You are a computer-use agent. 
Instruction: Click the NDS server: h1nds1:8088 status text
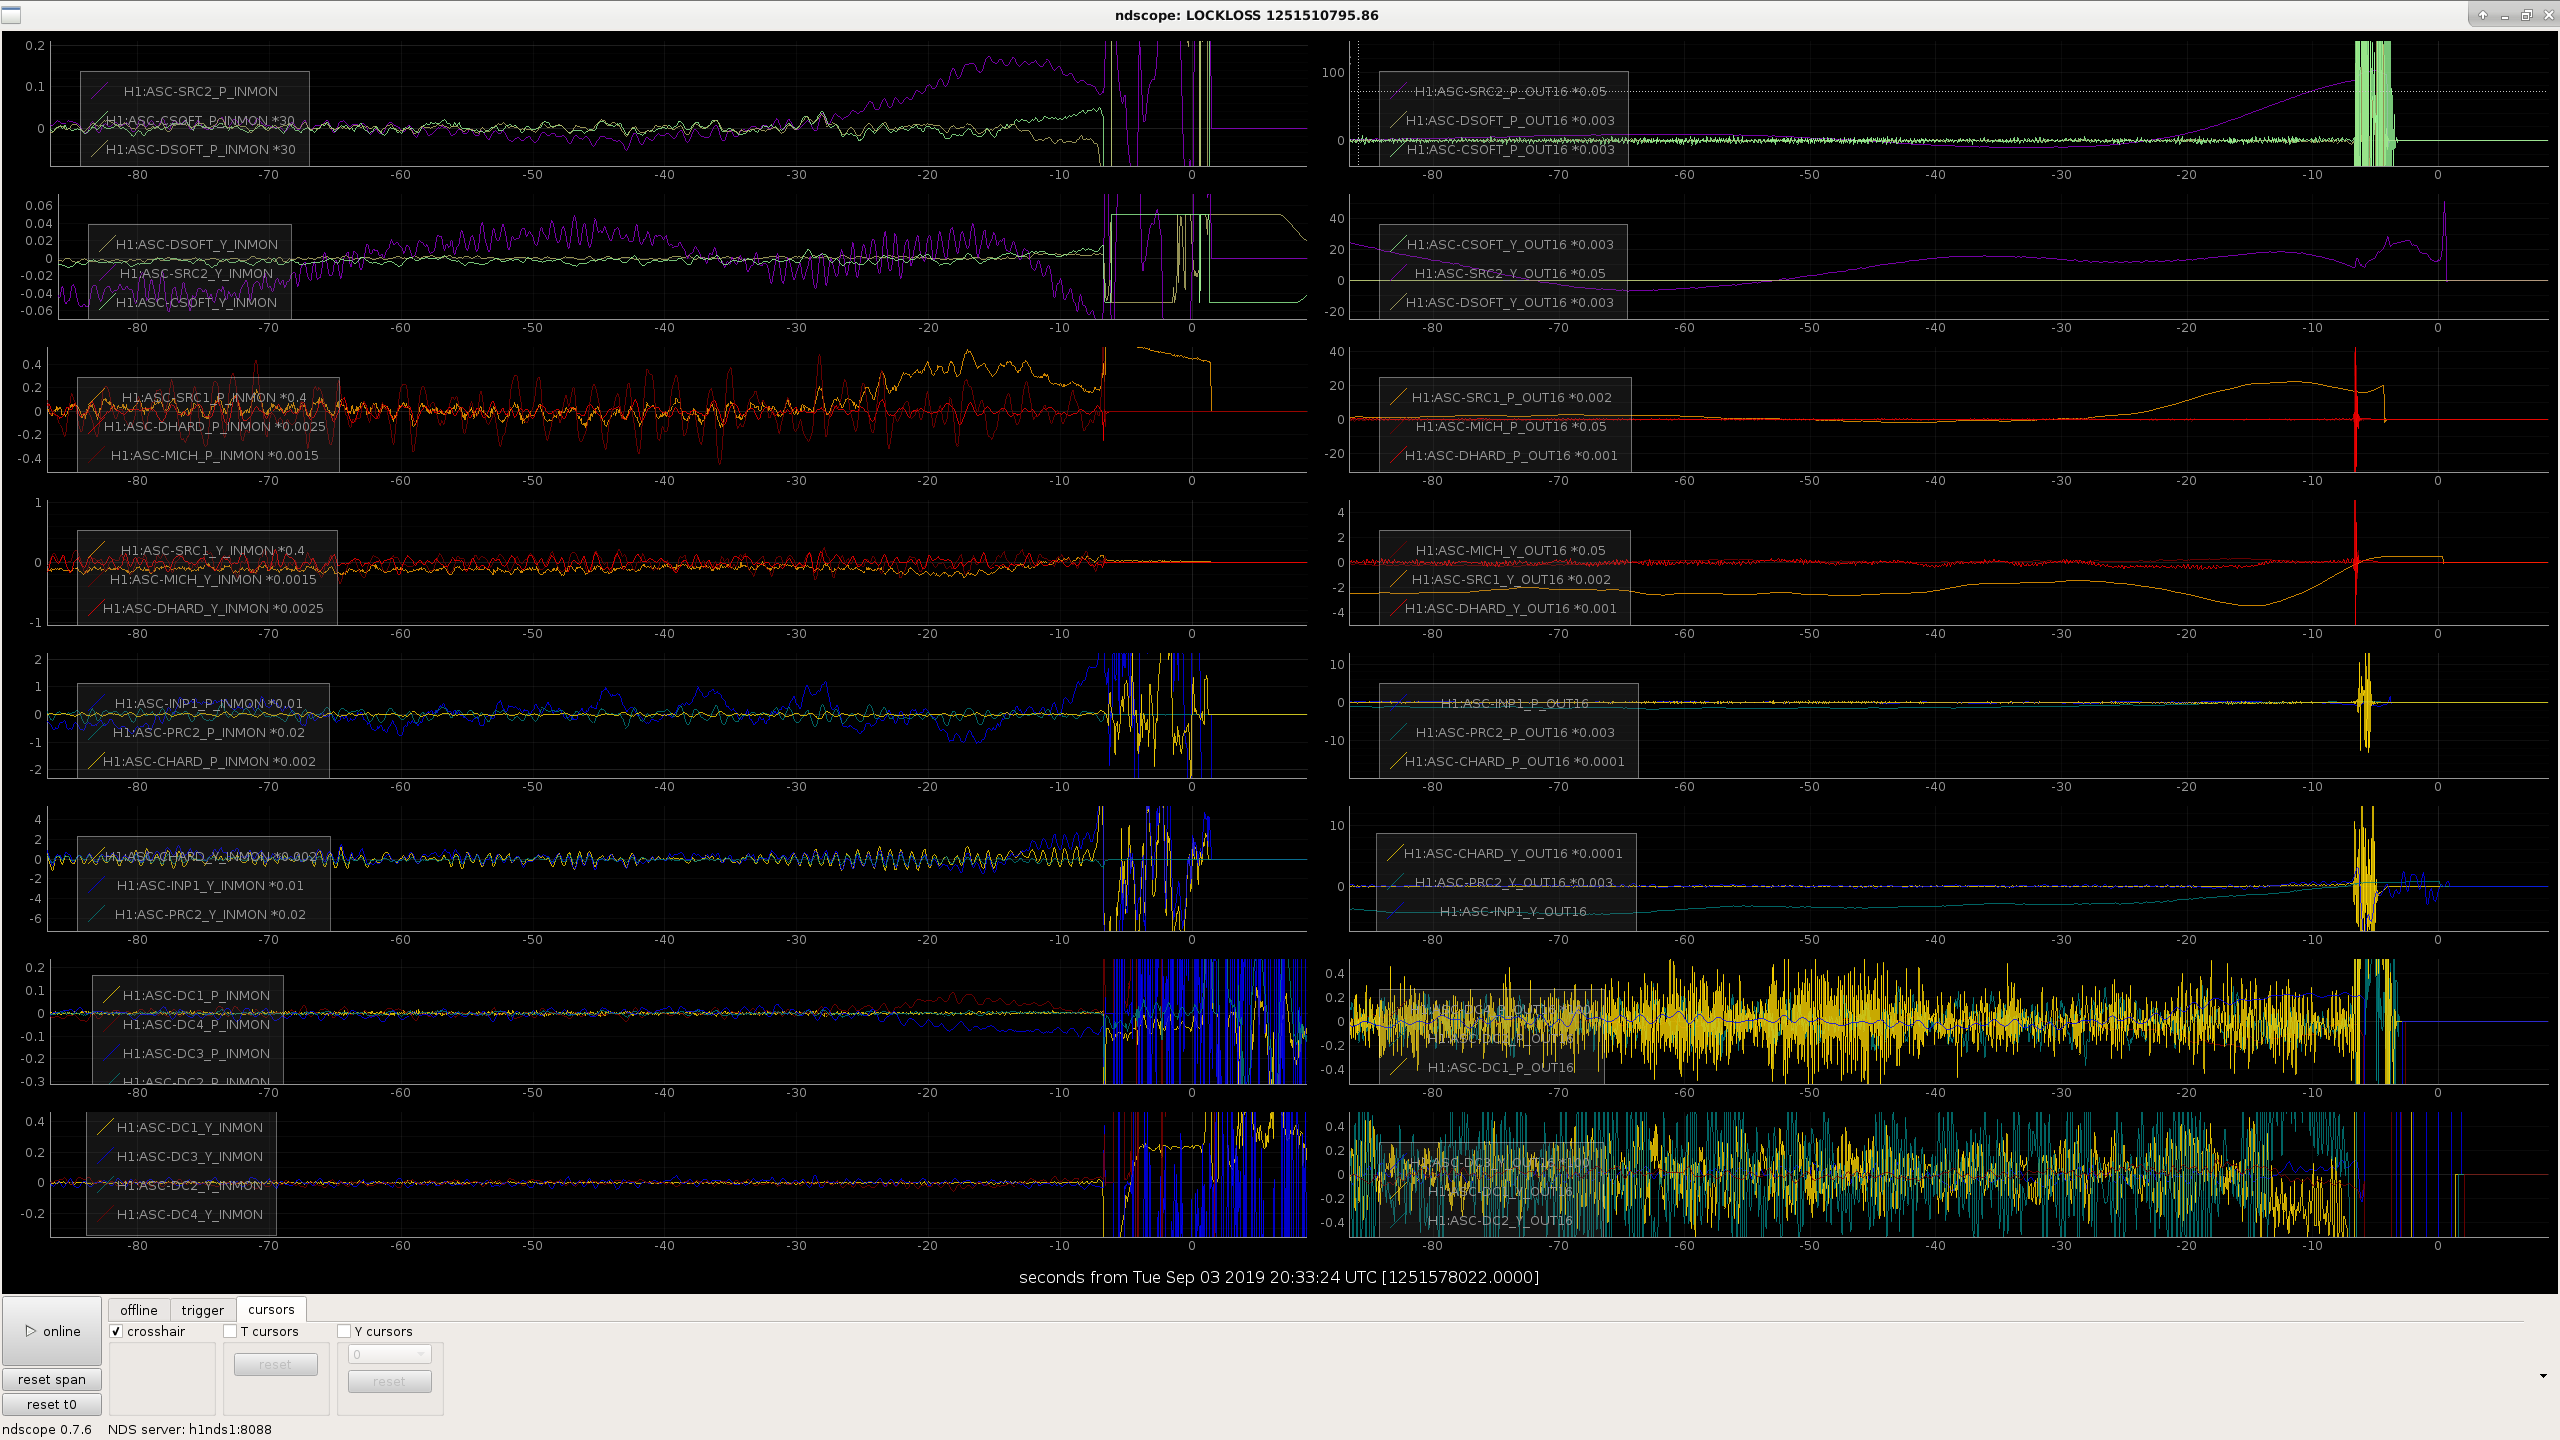click(x=190, y=1429)
